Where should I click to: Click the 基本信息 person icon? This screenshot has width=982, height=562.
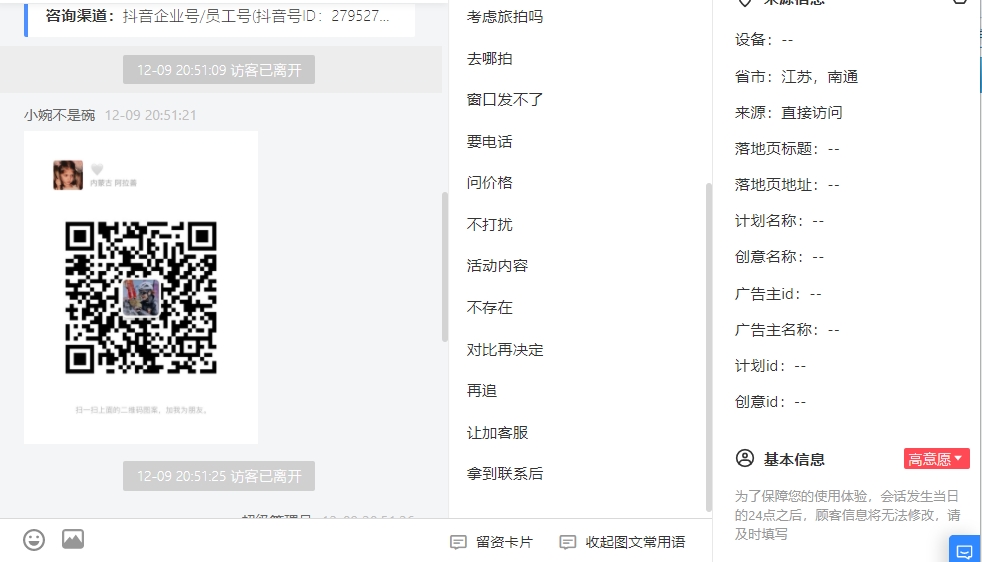click(x=745, y=458)
